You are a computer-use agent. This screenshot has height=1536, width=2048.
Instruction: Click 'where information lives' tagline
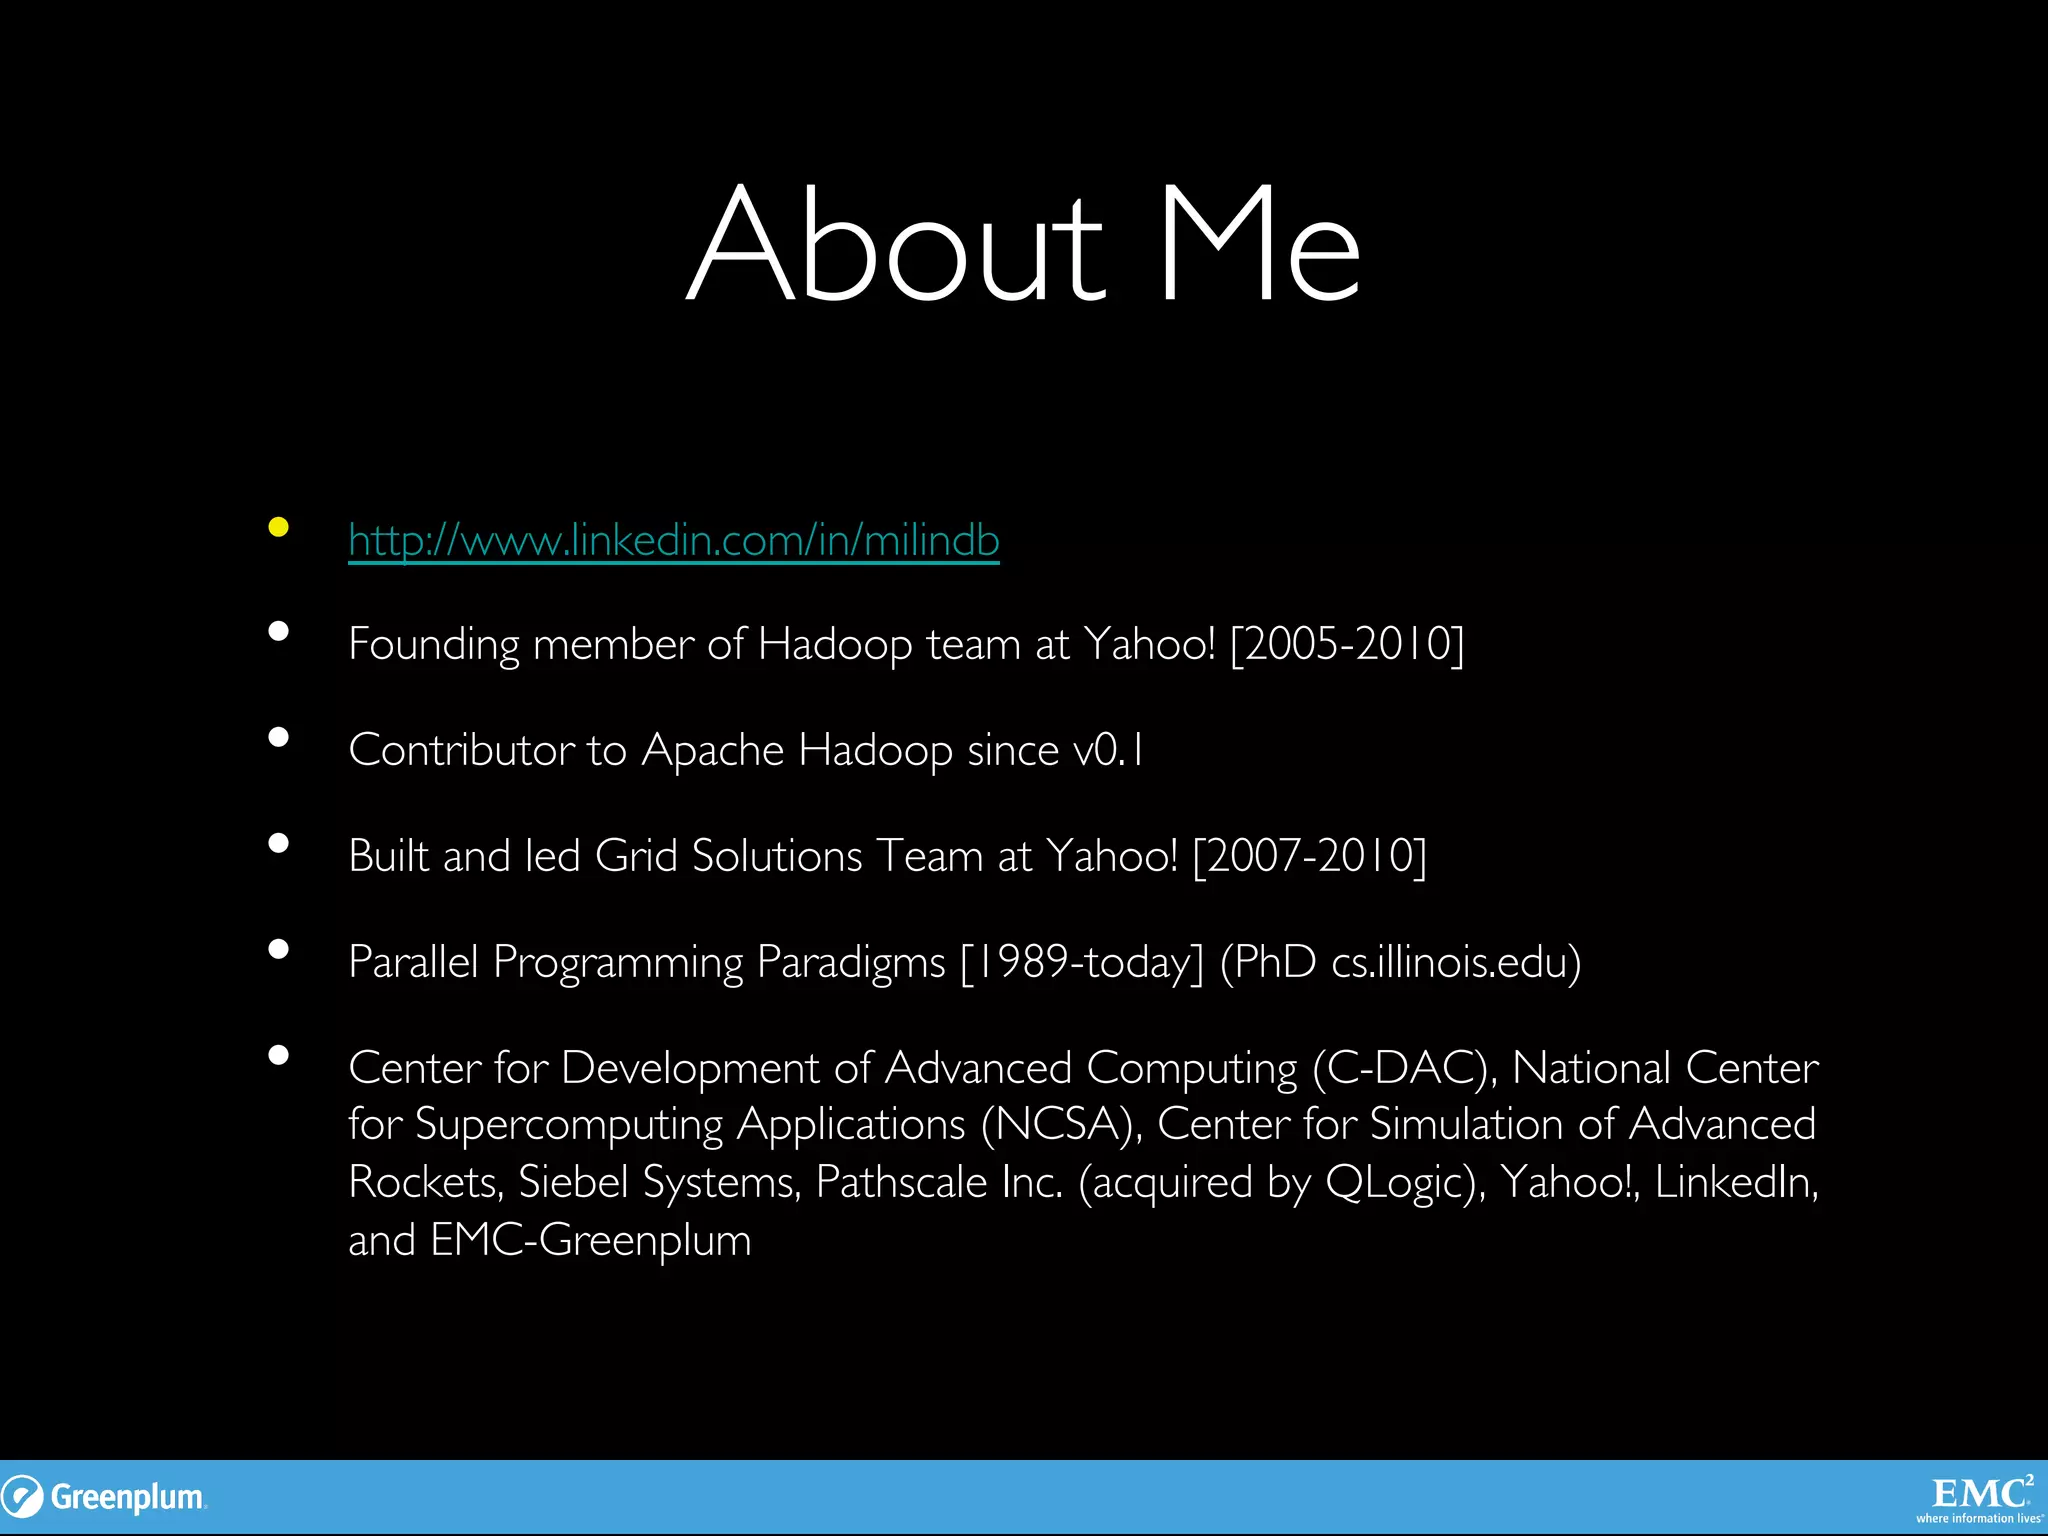(x=1978, y=1519)
